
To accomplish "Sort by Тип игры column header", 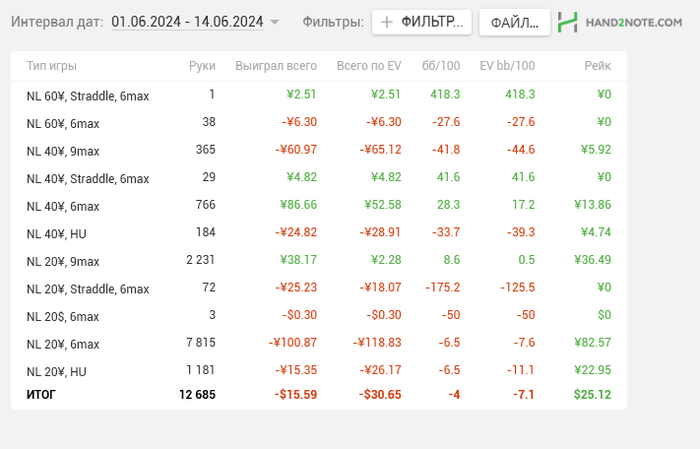I will [x=51, y=66].
